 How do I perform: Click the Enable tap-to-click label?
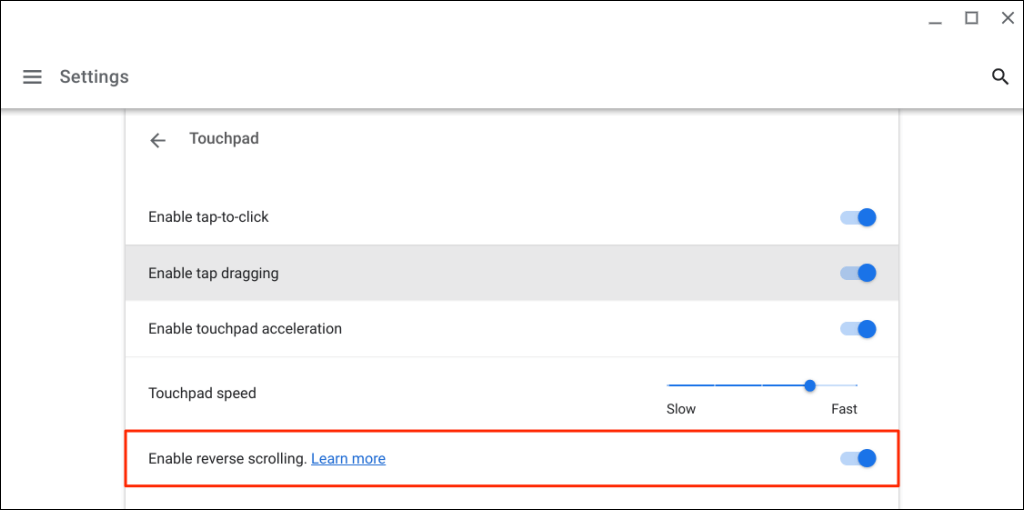[x=208, y=217]
